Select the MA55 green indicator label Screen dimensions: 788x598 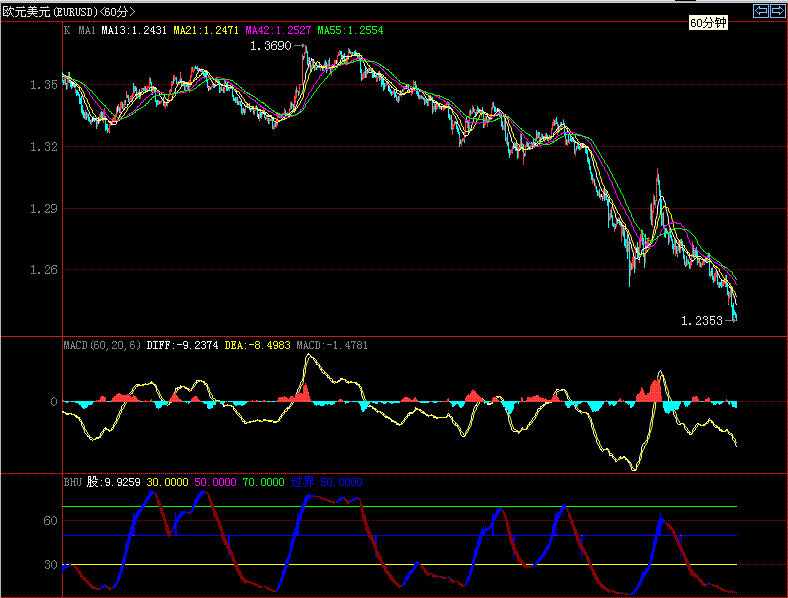pyautogui.click(x=350, y=31)
